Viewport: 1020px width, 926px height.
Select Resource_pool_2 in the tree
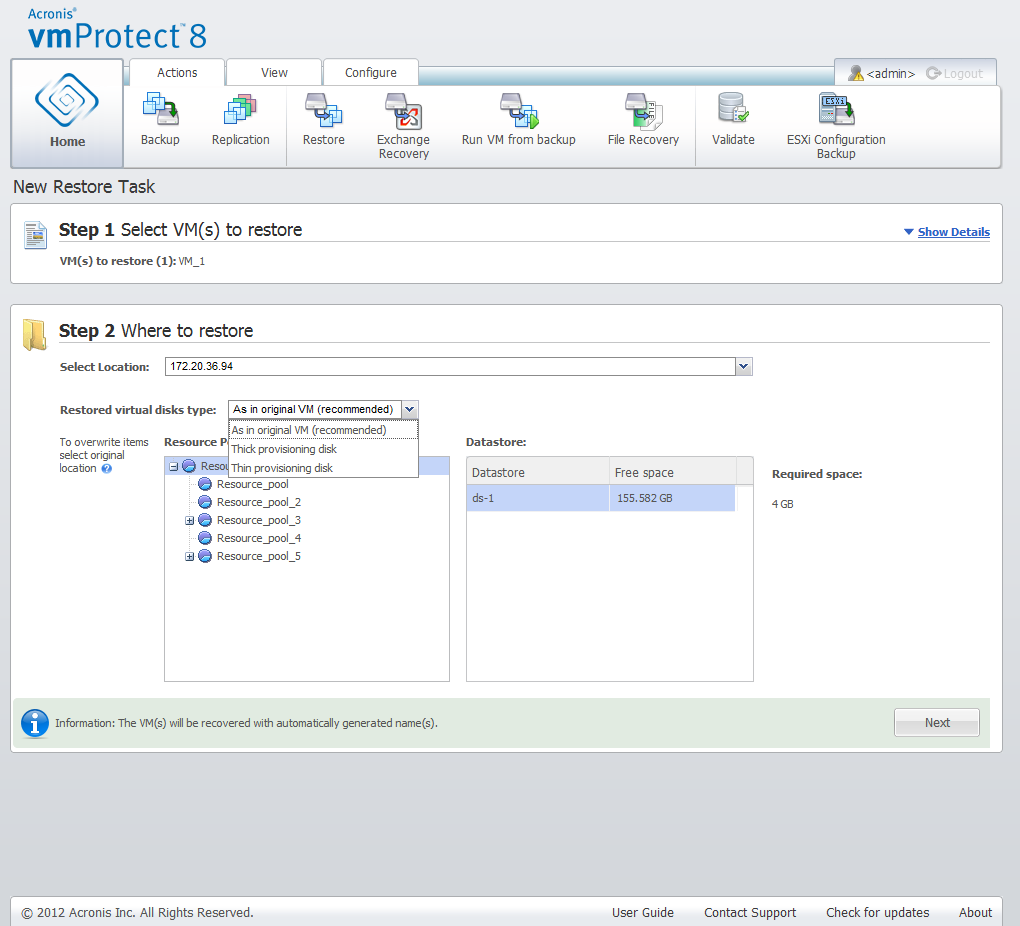pos(259,502)
